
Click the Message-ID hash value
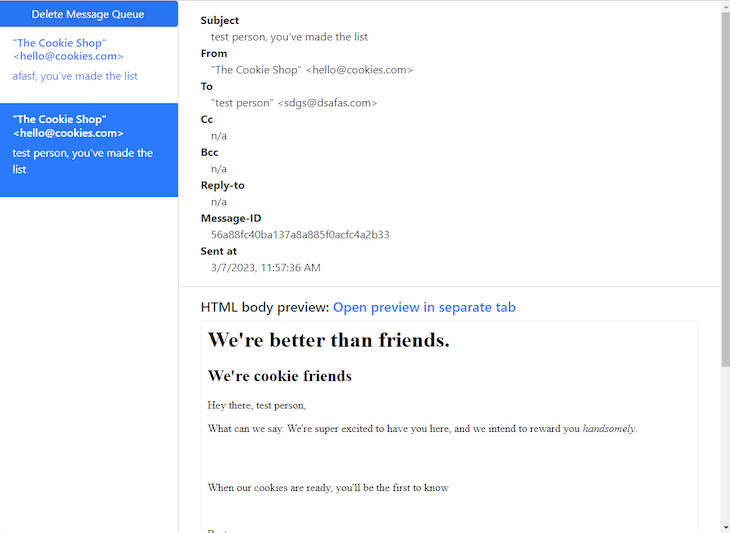click(300, 235)
